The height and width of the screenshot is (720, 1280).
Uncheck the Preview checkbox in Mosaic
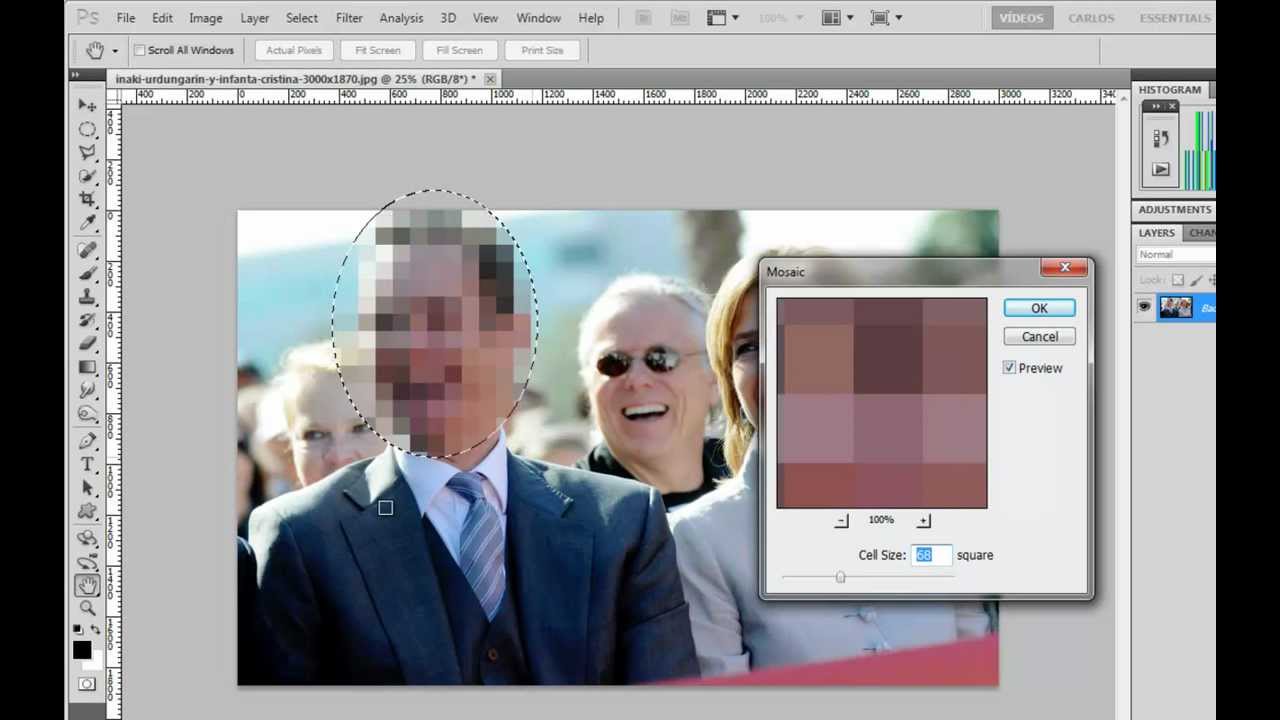tap(1009, 368)
